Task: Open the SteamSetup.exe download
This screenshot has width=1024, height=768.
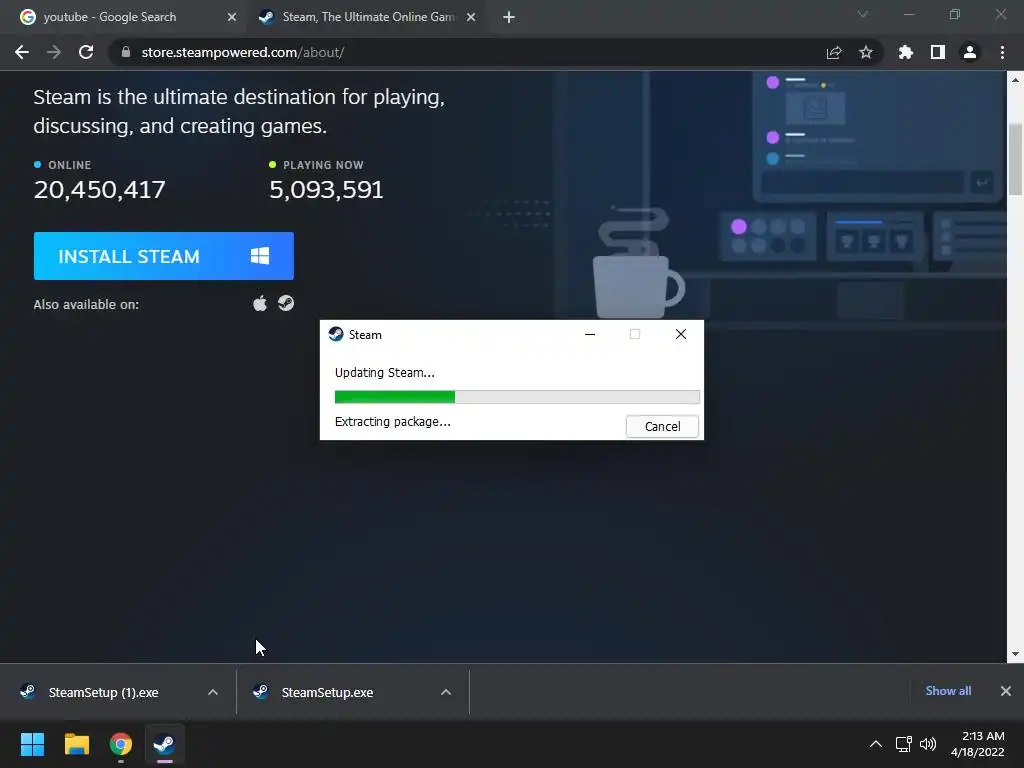Action: pyautogui.click(x=327, y=692)
